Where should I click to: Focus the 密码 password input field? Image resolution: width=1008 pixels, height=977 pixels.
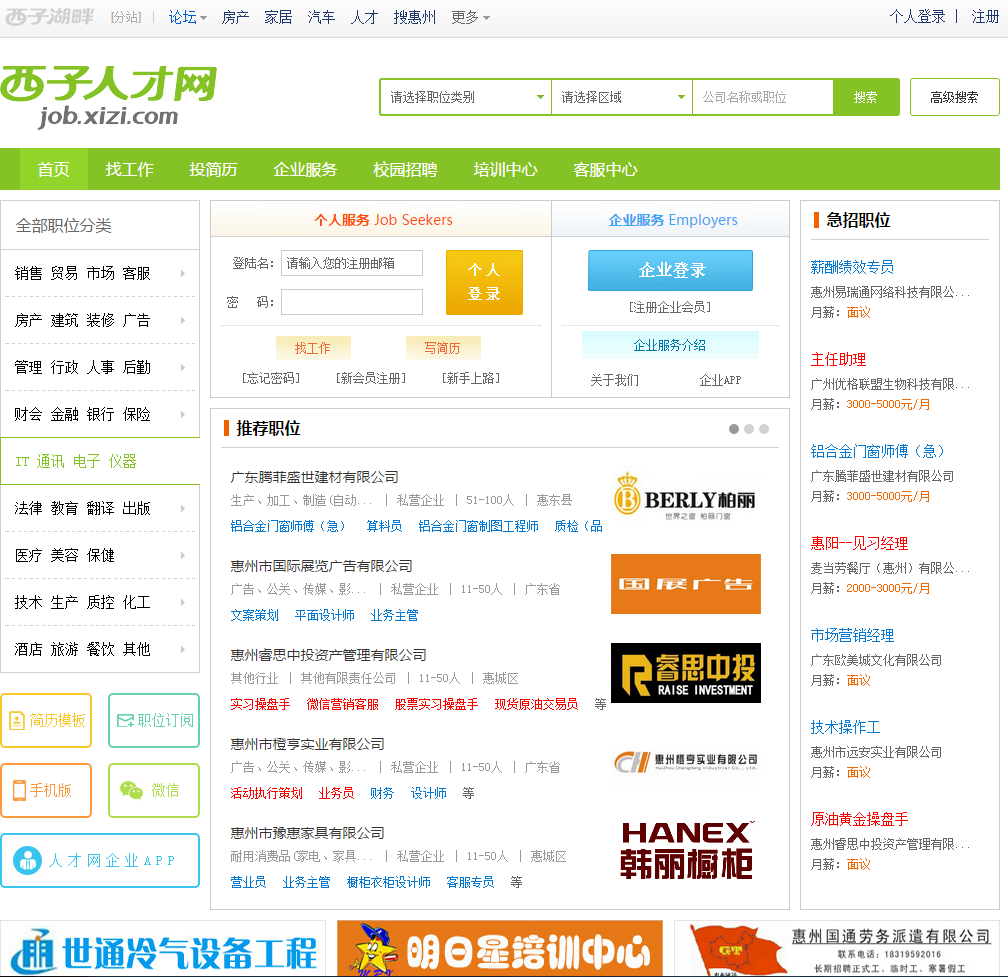pyautogui.click(x=352, y=301)
